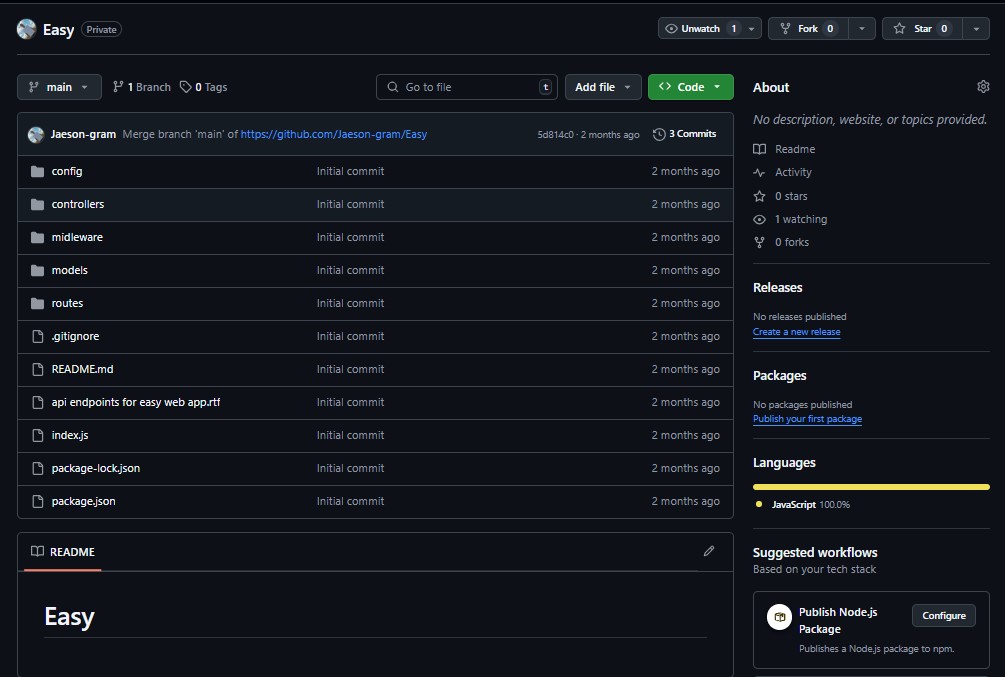Open commit hash 5d814c0
This screenshot has height=677, width=1005.
tap(555, 135)
